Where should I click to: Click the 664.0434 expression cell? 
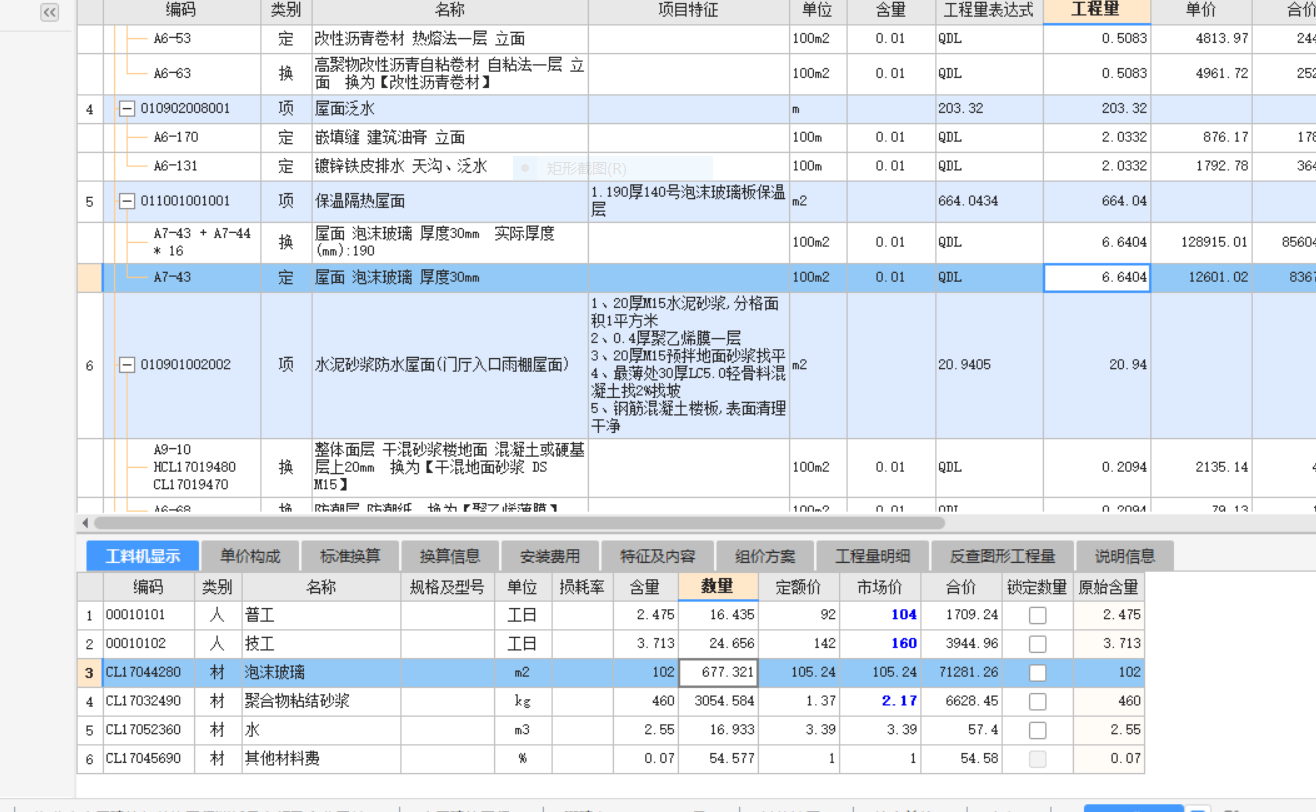989,201
